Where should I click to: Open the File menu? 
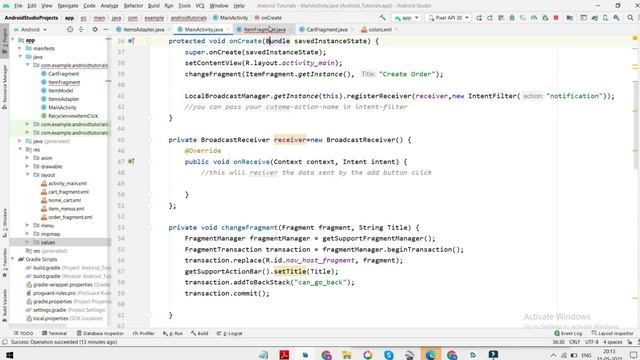click(x=18, y=6)
